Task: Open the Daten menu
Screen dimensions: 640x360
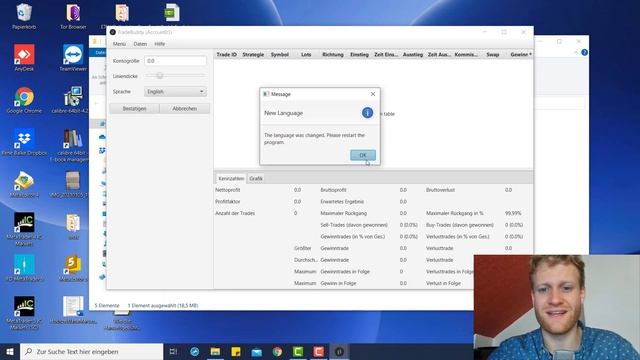Action: [140, 44]
